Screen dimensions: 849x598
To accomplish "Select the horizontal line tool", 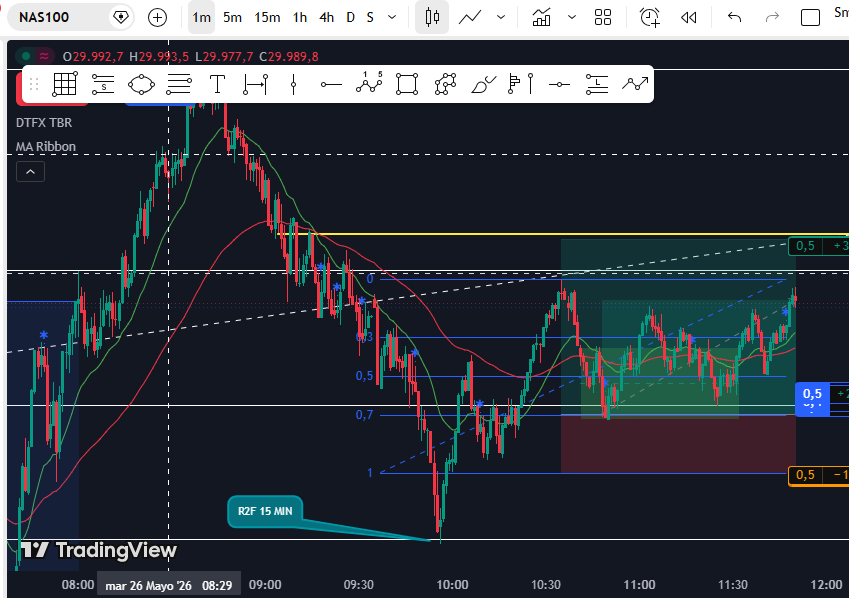I will pos(559,84).
